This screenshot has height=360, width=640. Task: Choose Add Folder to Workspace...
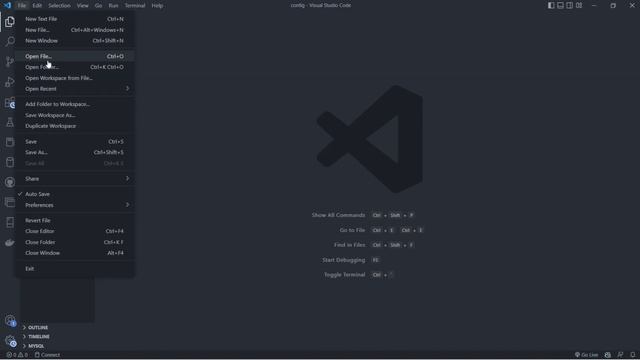tap(75, 104)
